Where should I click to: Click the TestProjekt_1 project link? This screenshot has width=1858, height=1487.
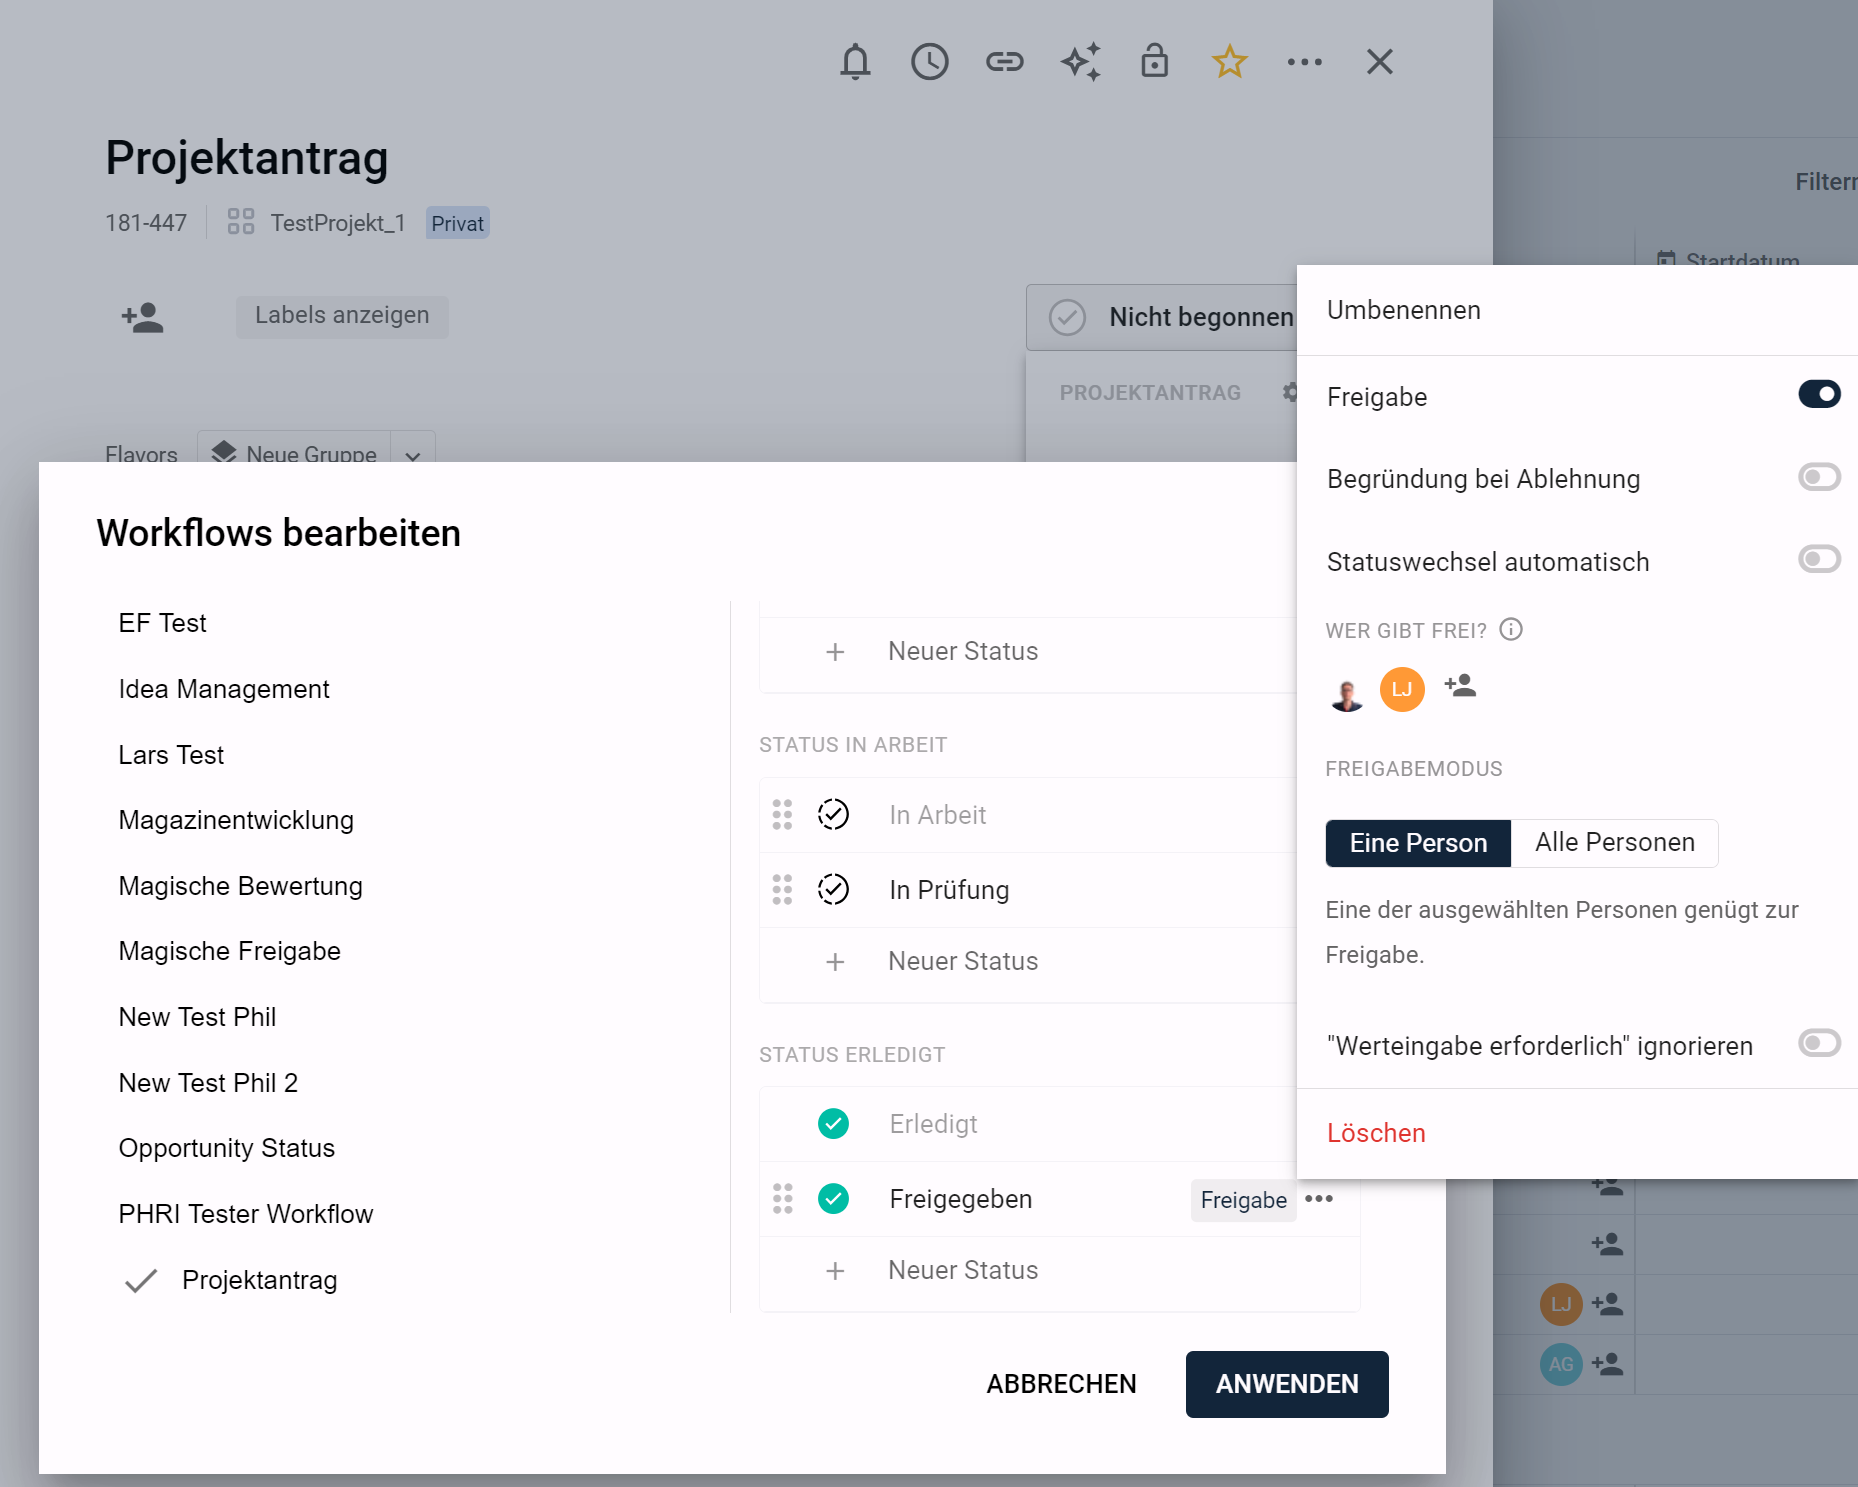pos(338,223)
